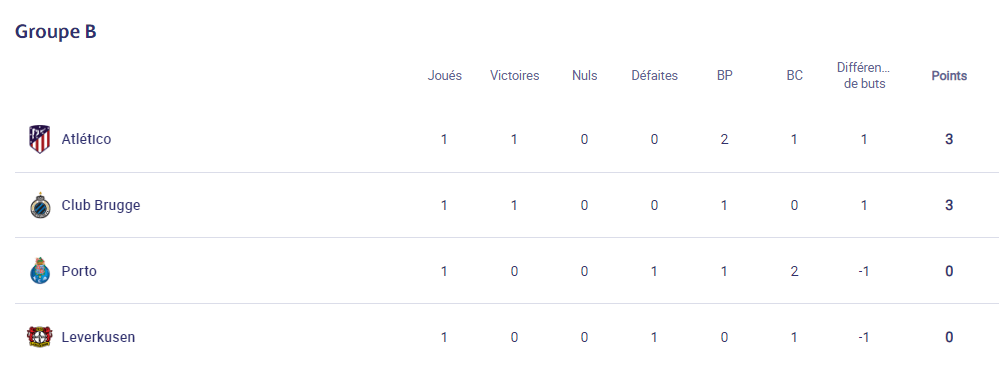This screenshot has width=1003, height=378.
Task: Click the Atlético club crest icon
Action: [40, 139]
